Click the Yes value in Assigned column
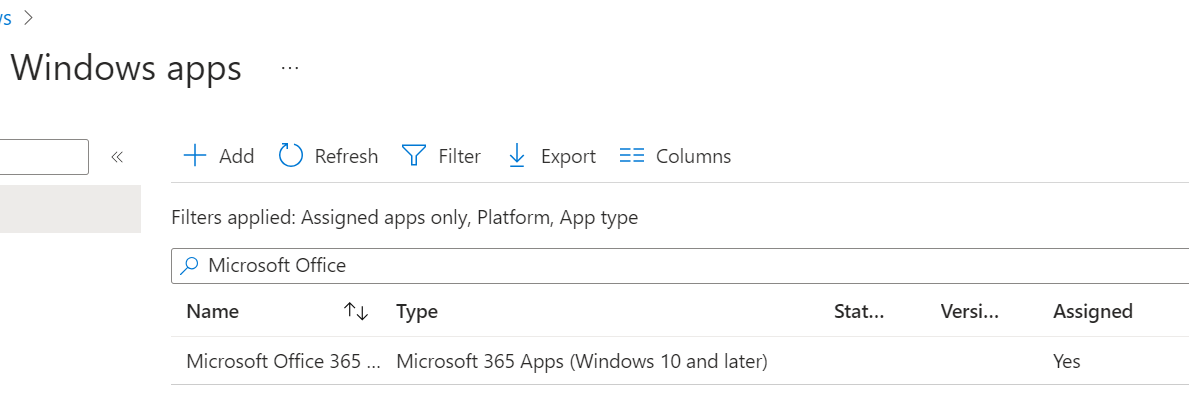1189x409 pixels. click(1067, 361)
